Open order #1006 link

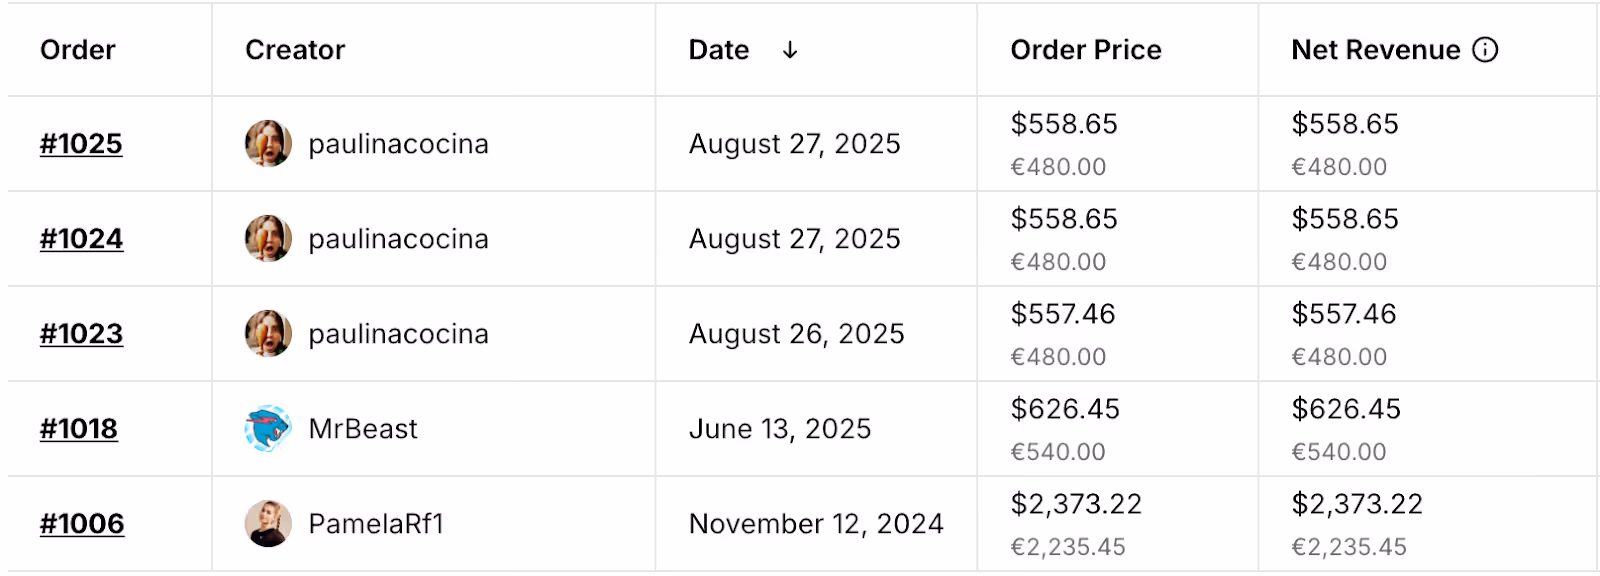[82, 524]
